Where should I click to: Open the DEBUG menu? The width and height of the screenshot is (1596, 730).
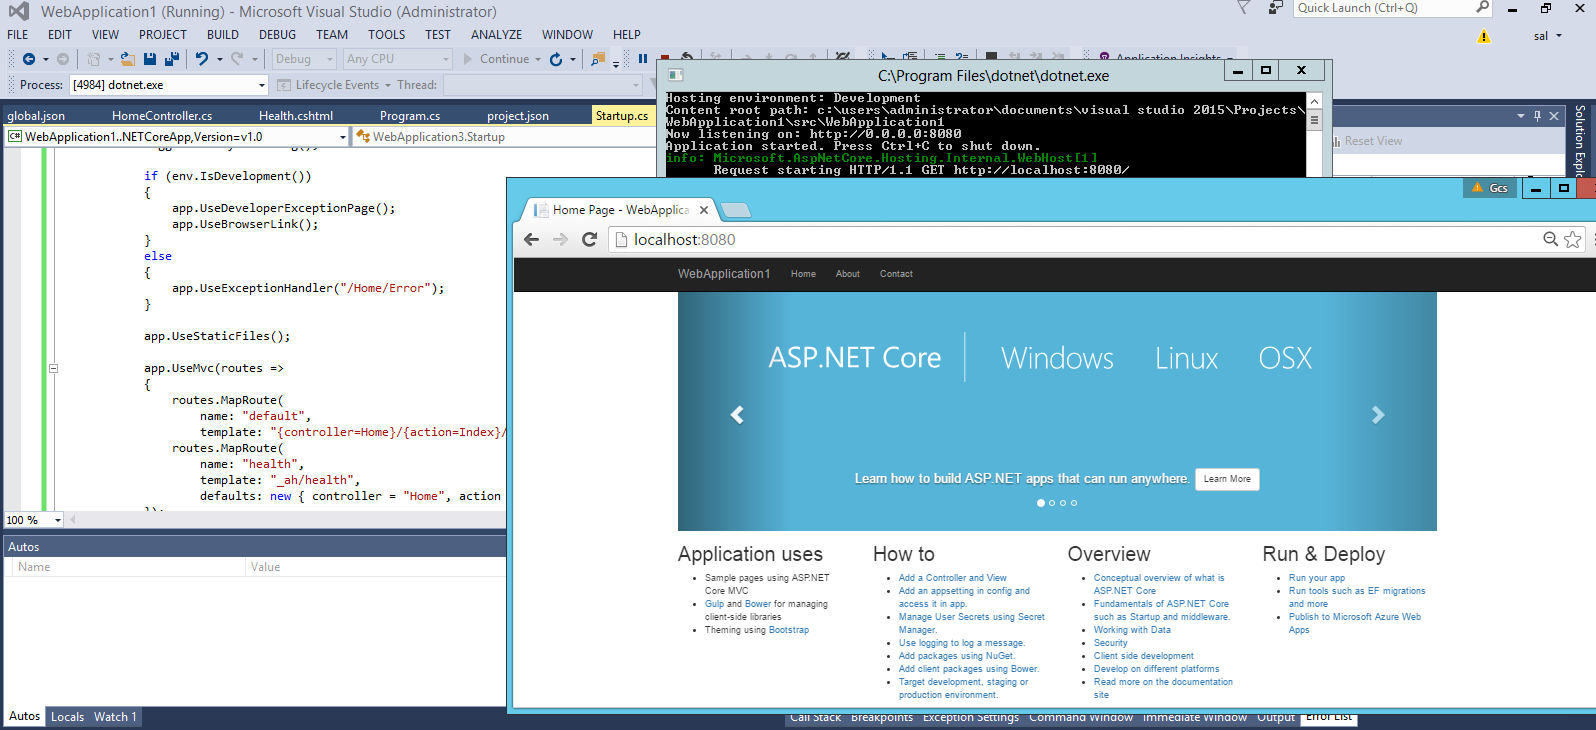tap(278, 34)
